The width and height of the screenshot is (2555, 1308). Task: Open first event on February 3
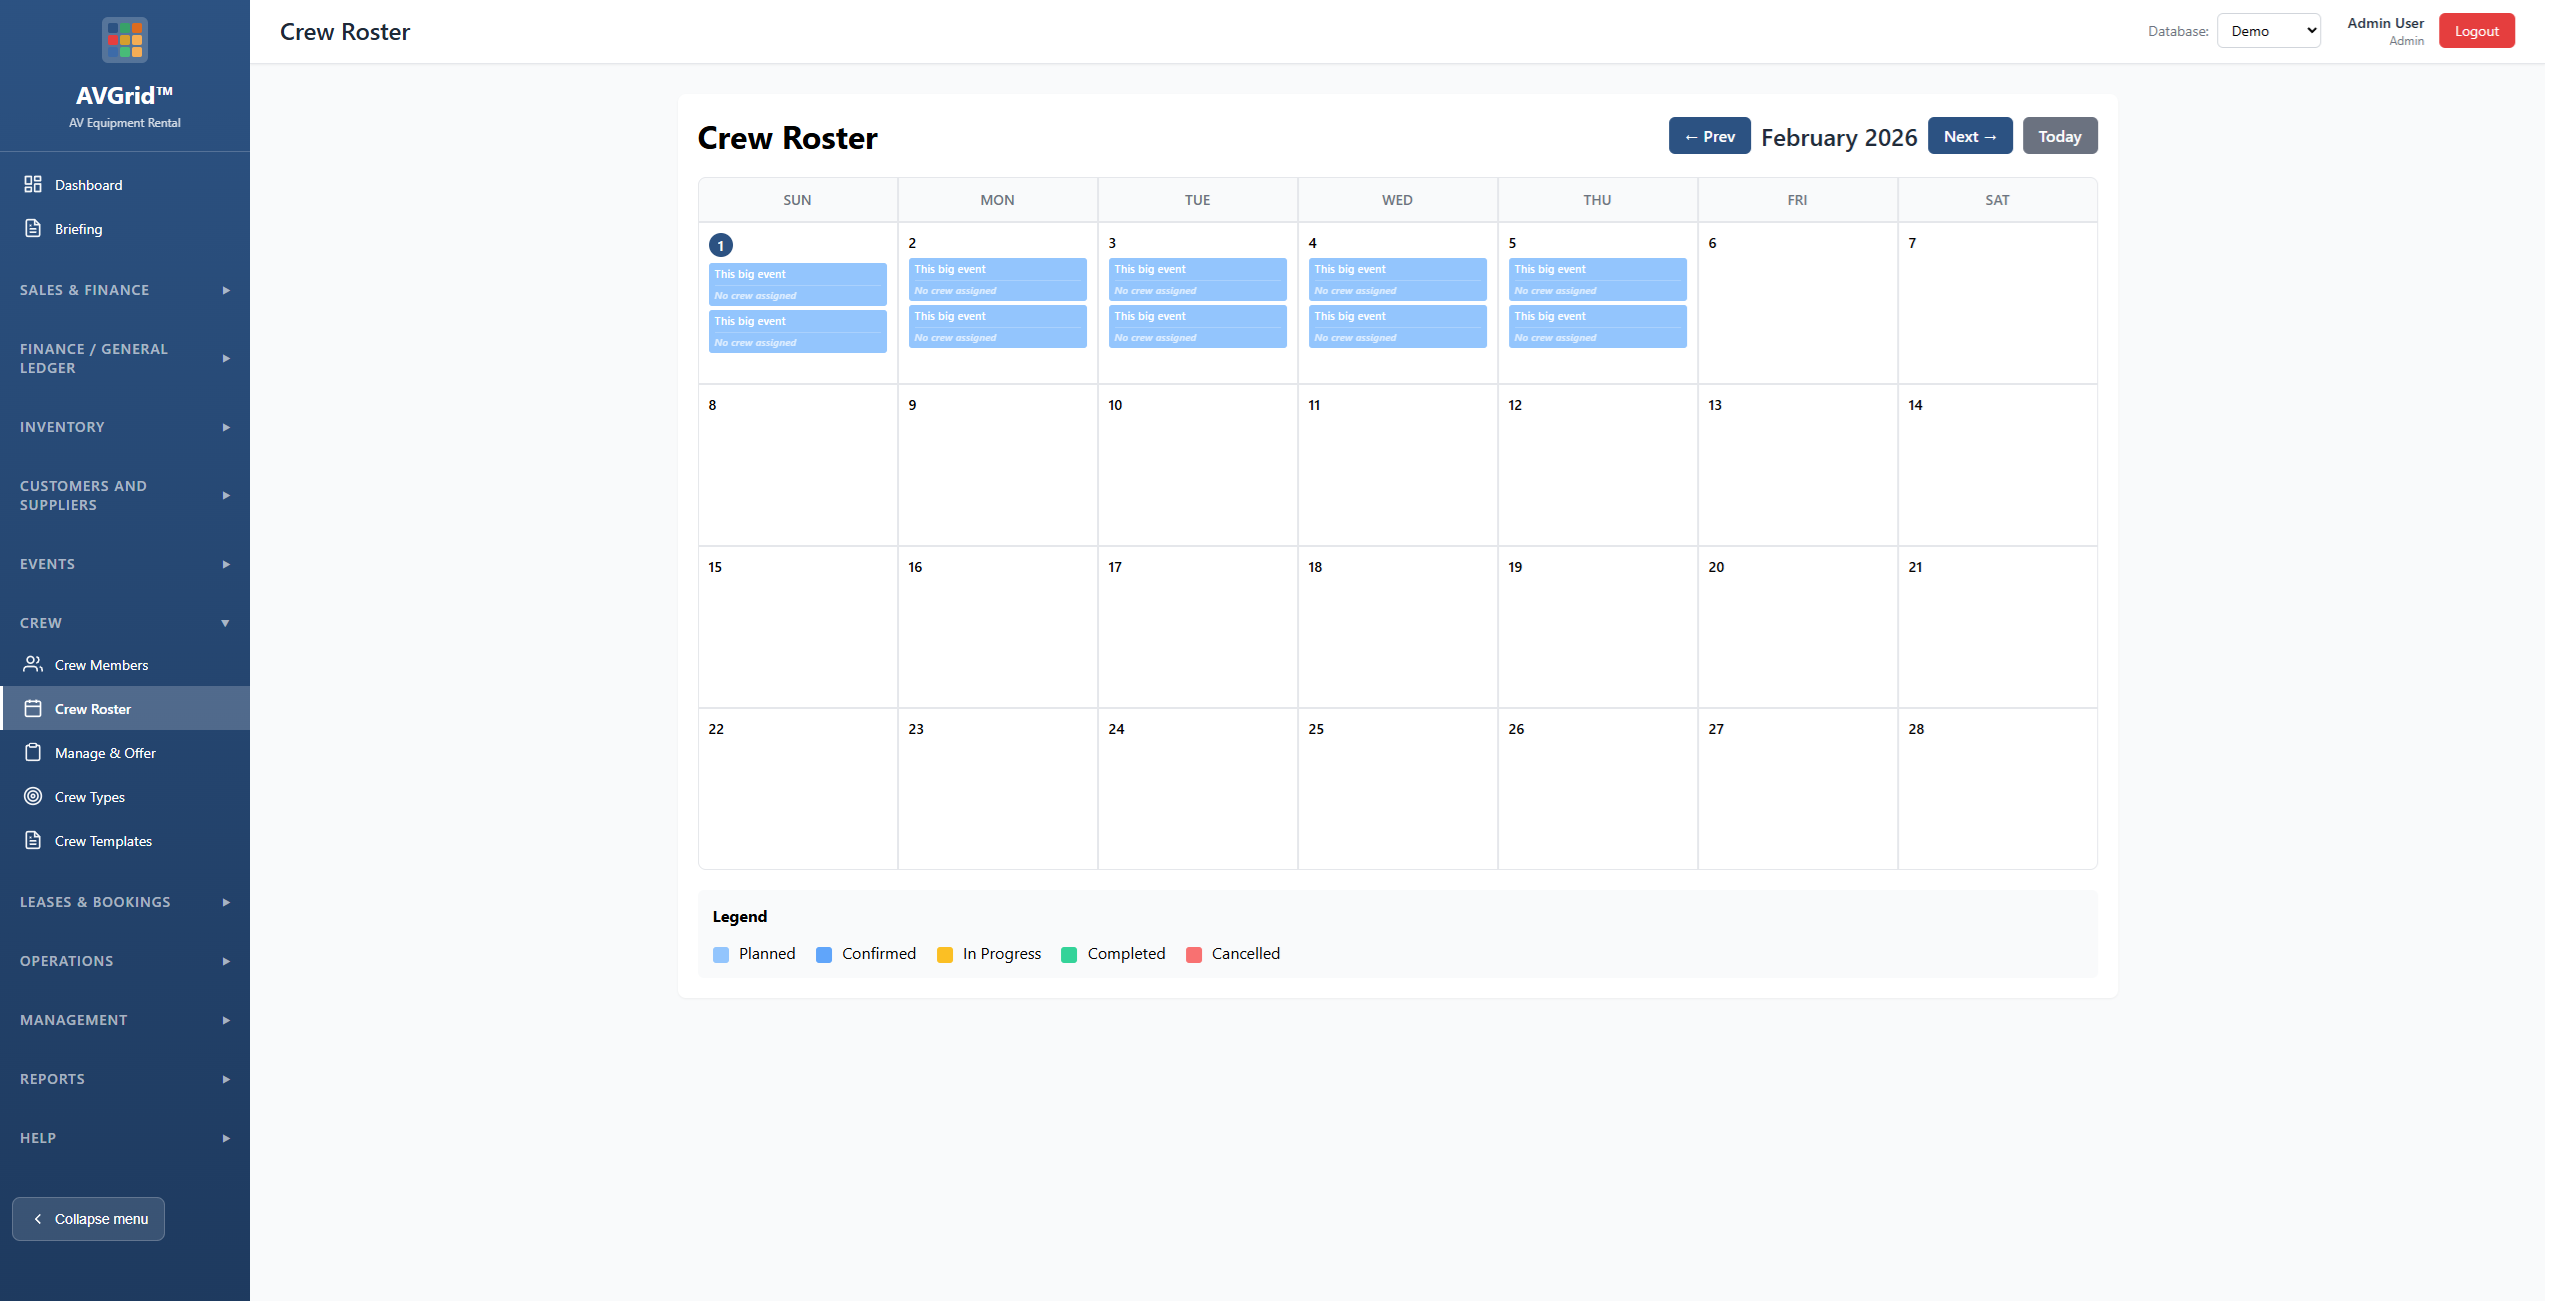tap(1197, 279)
